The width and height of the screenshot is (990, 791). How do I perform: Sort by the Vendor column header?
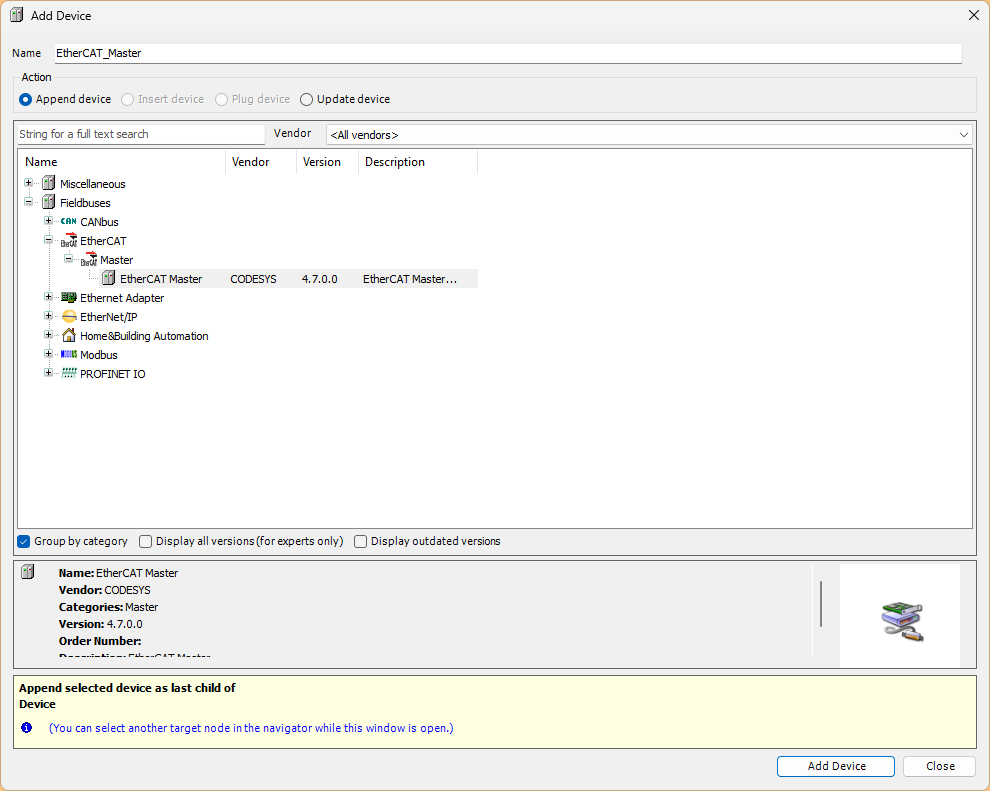pyautogui.click(x=261, y=162)
